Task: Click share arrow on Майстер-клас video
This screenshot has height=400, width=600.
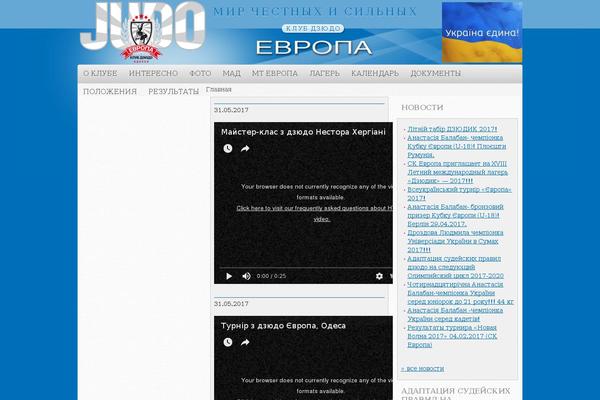Action: [x=245, y=149]
